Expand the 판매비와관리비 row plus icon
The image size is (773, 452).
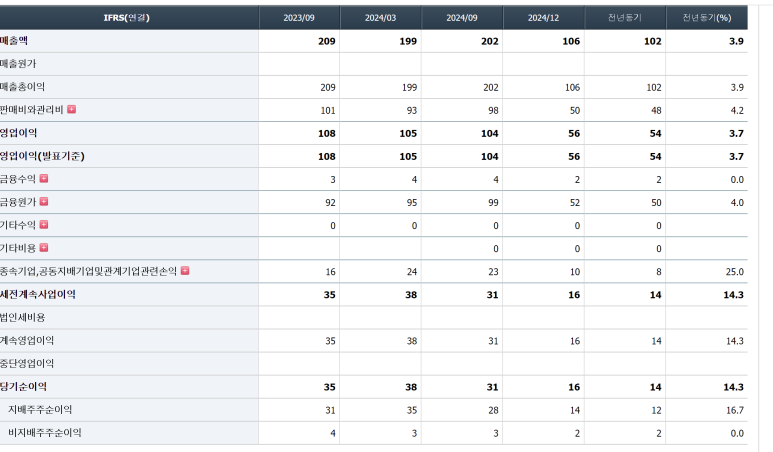point(71,109)
